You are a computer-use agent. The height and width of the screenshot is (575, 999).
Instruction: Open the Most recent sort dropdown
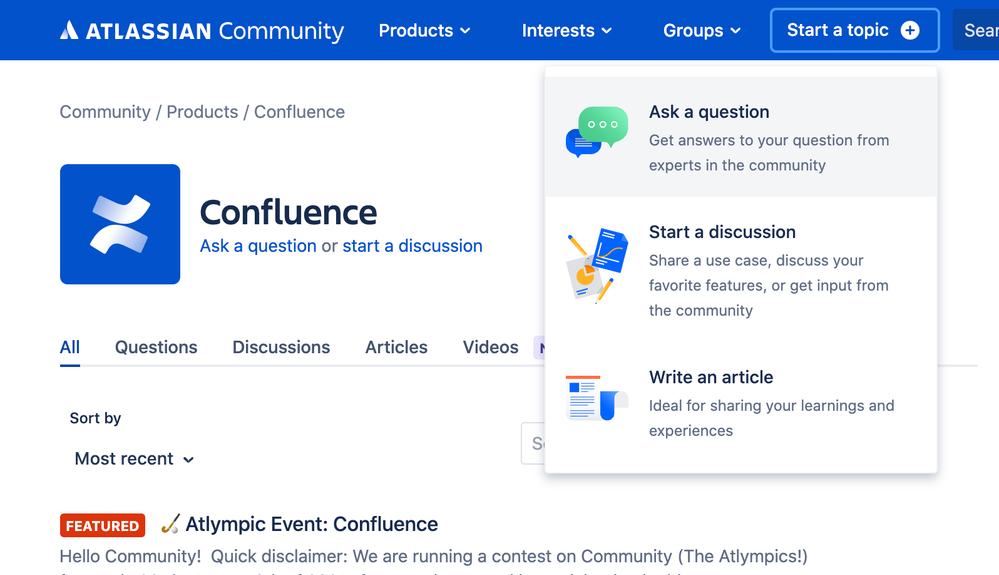pos(134,459)
